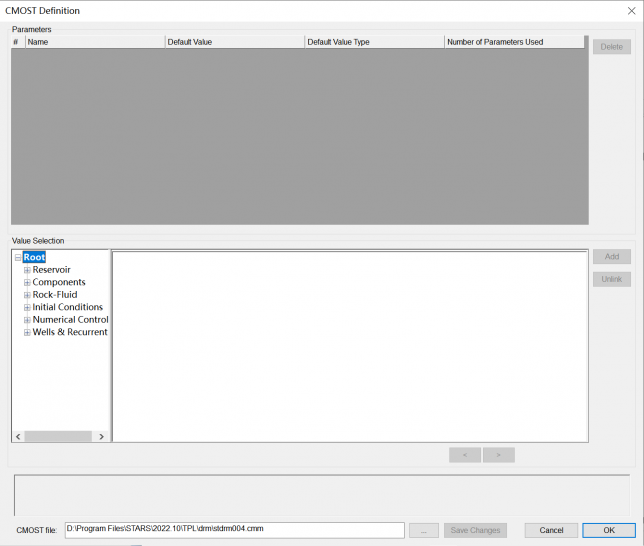Expand the Rock-Fluid node
Image resolution: width=644 pixels, height=546 pixels.
[x=28, y=295]
